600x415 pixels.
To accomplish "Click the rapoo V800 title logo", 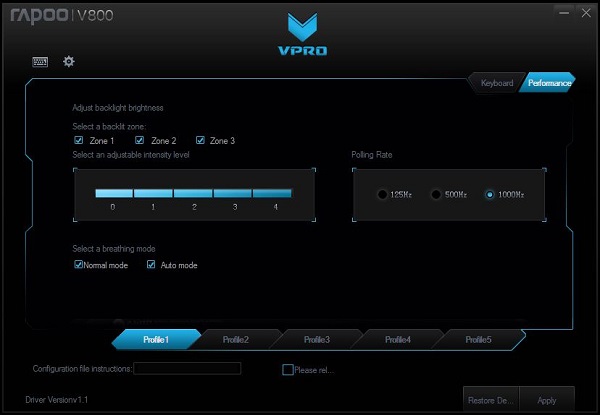I will [62, 16].
